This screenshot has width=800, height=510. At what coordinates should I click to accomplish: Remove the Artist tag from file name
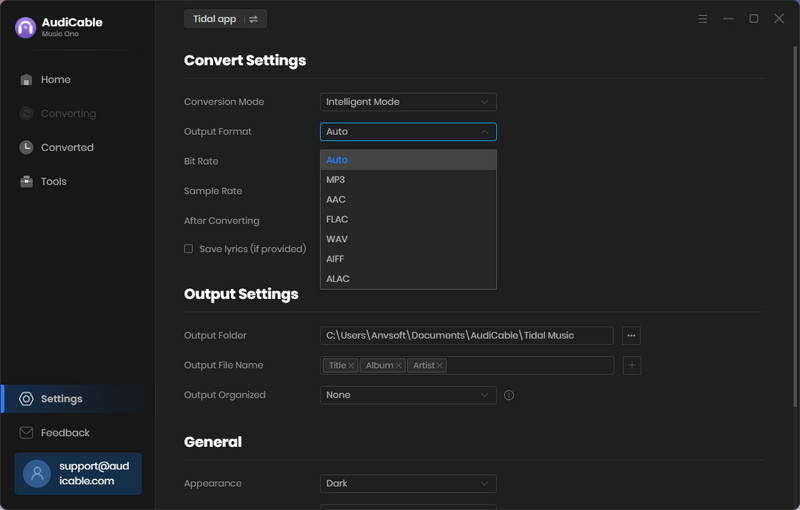pos(439,366)
